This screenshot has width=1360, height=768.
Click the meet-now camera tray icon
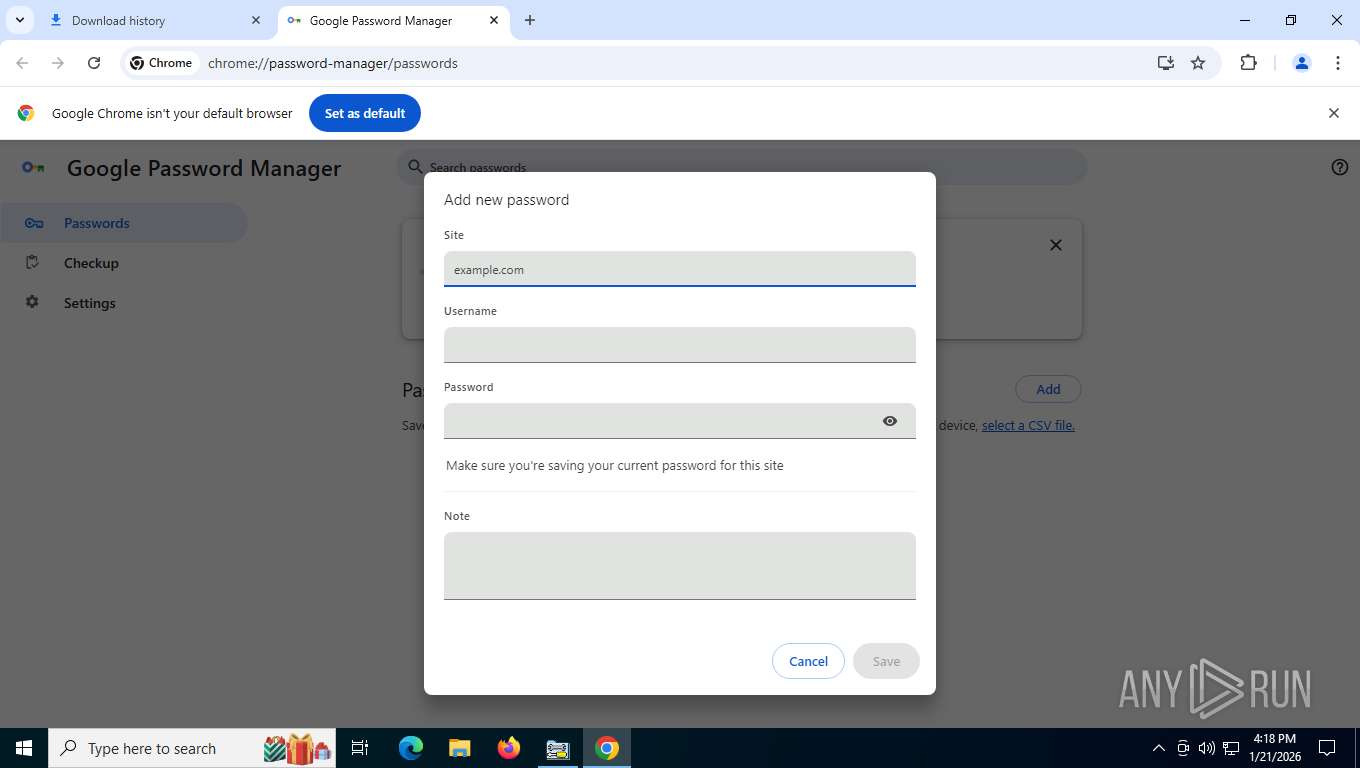click(1183, 748)
